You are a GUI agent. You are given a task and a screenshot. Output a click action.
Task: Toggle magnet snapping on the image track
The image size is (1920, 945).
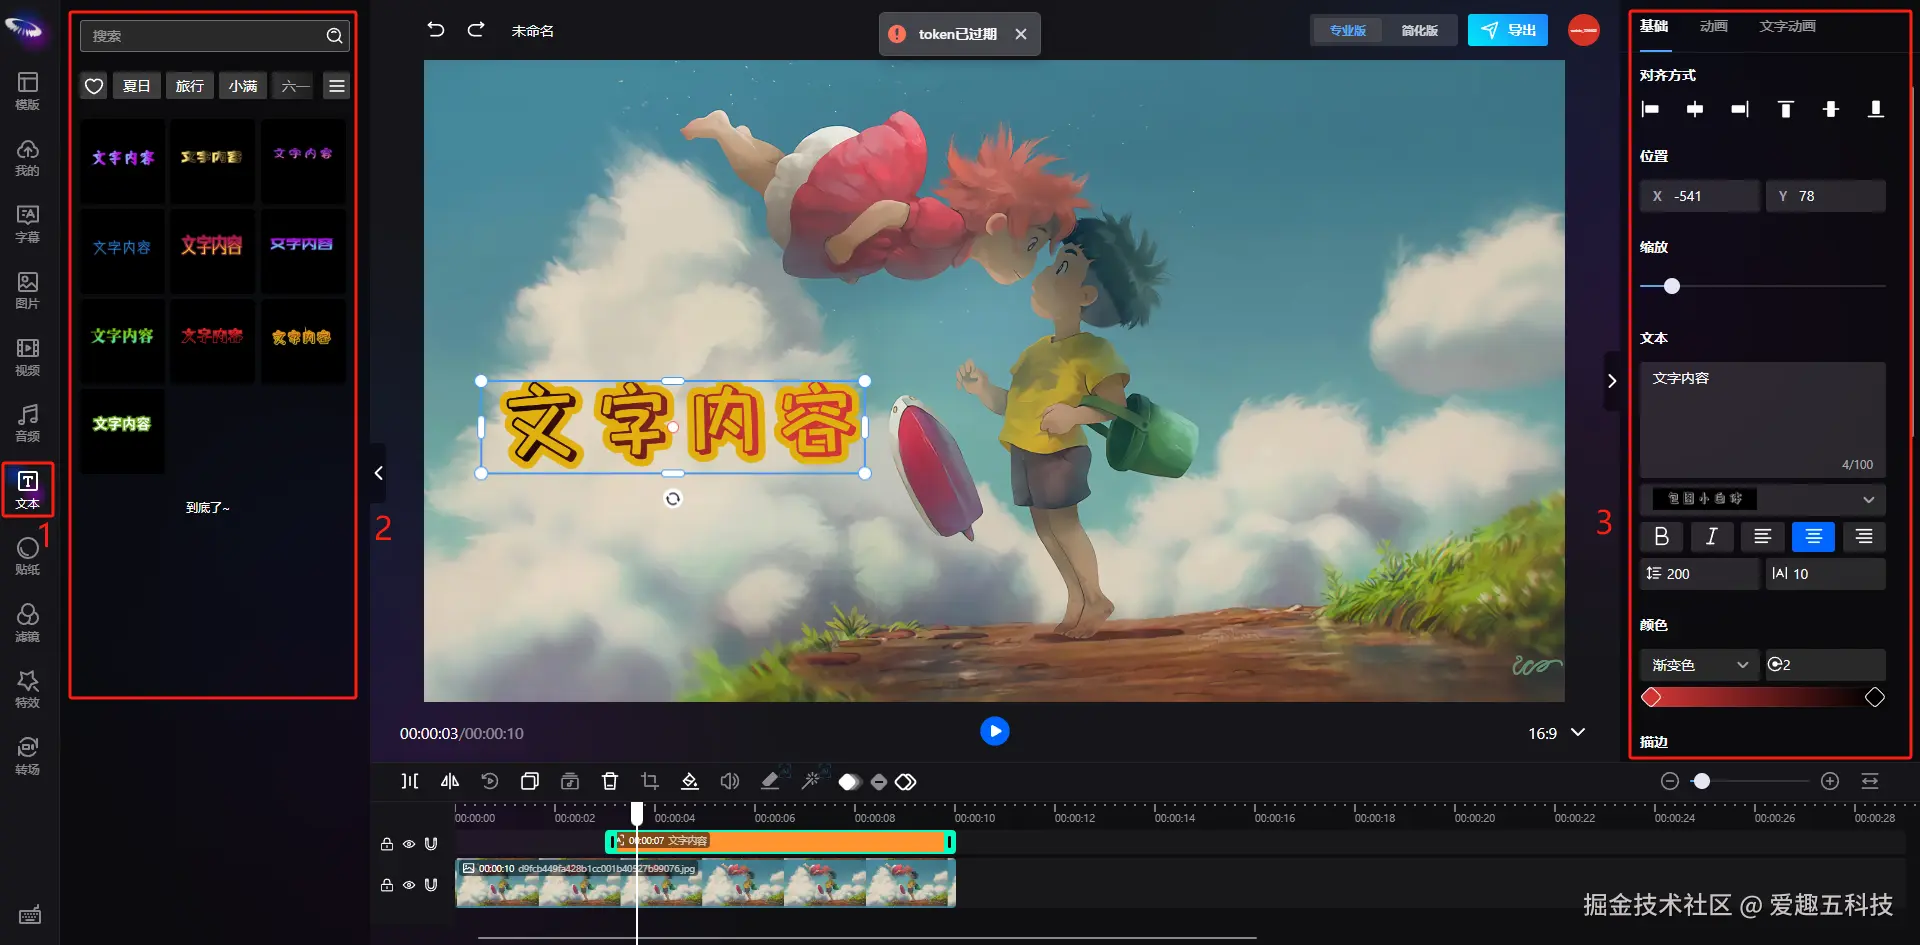[x=431, y=885]
